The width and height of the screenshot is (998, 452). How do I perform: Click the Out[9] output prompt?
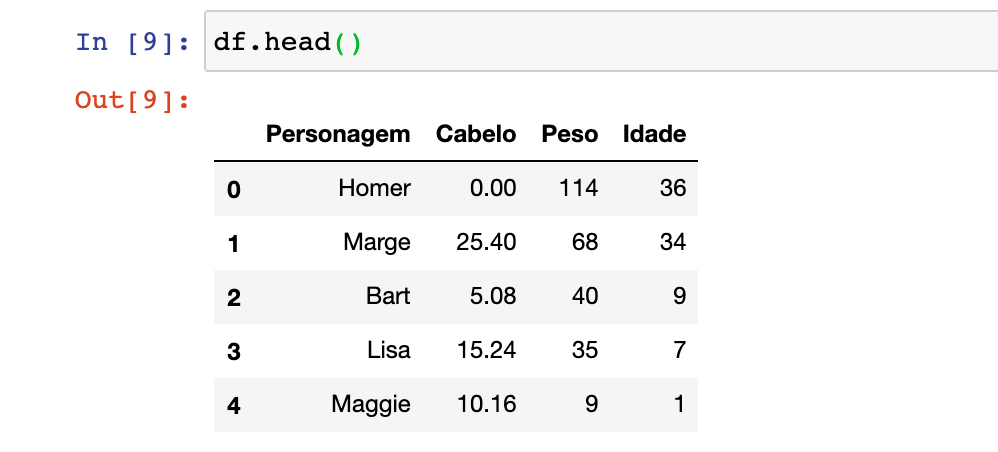[133, 101]
